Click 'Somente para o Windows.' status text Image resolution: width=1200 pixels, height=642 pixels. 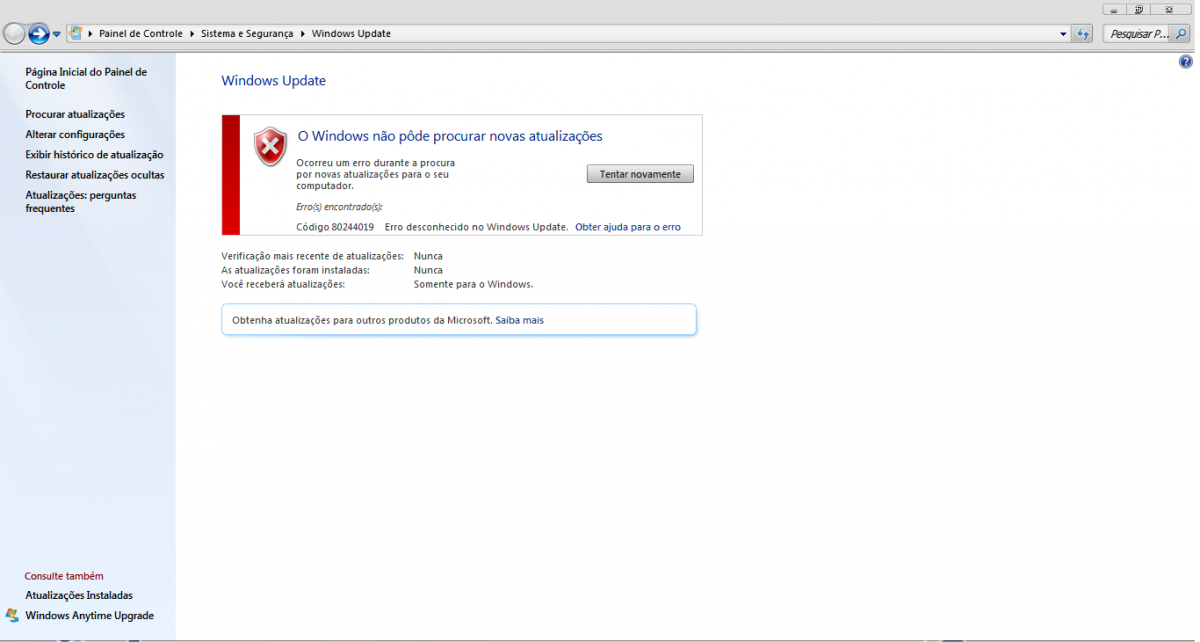tap(474, 284)
